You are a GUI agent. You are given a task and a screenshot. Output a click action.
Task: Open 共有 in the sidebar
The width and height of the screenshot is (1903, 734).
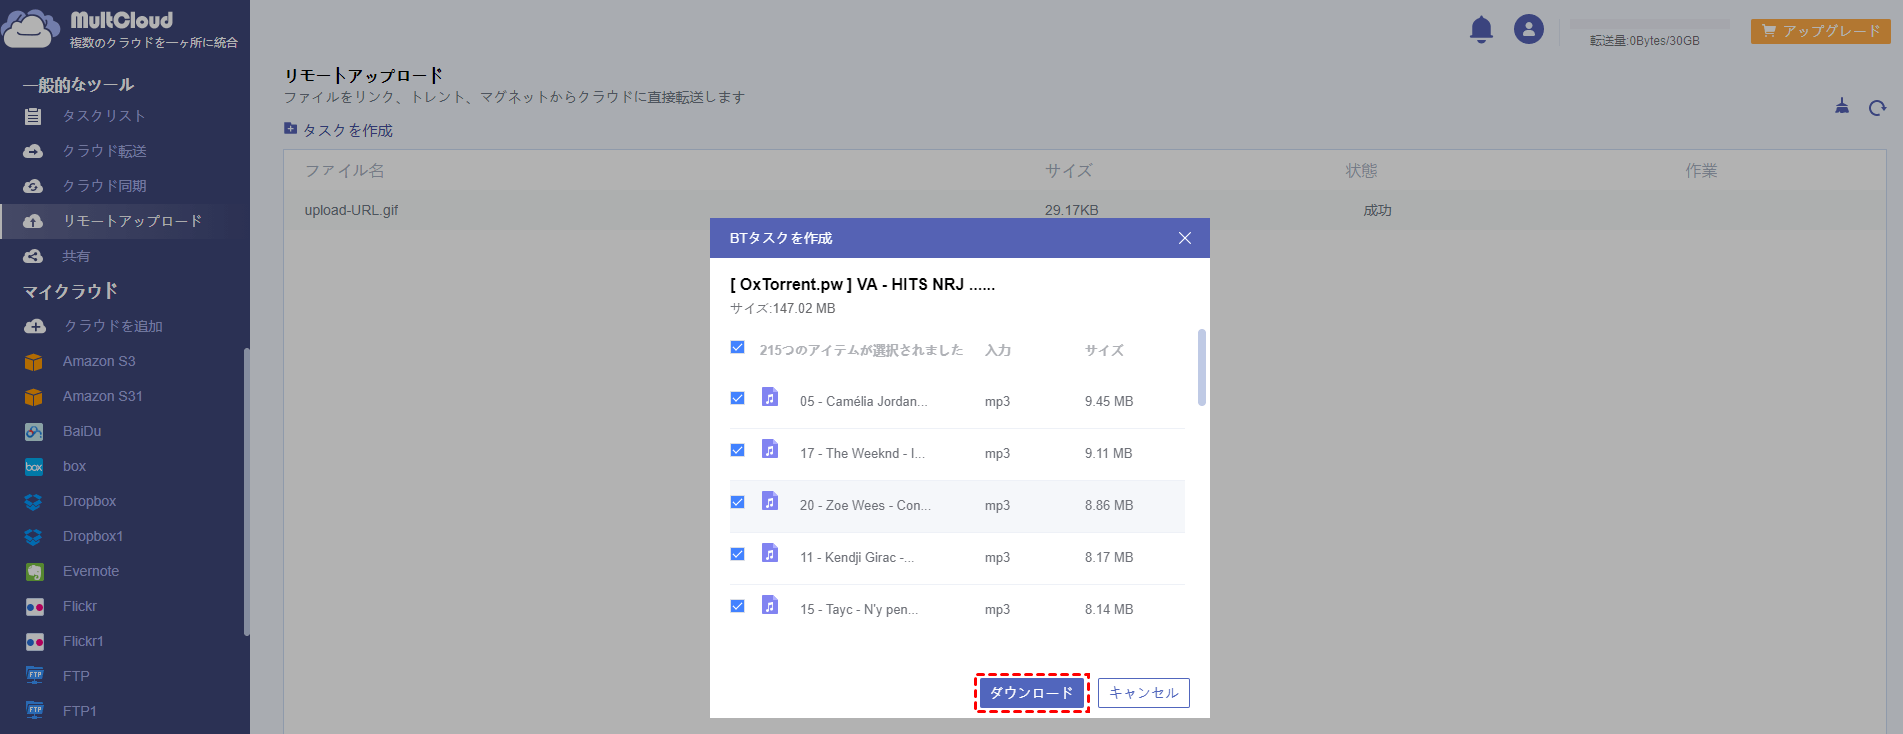coord(76,256)
